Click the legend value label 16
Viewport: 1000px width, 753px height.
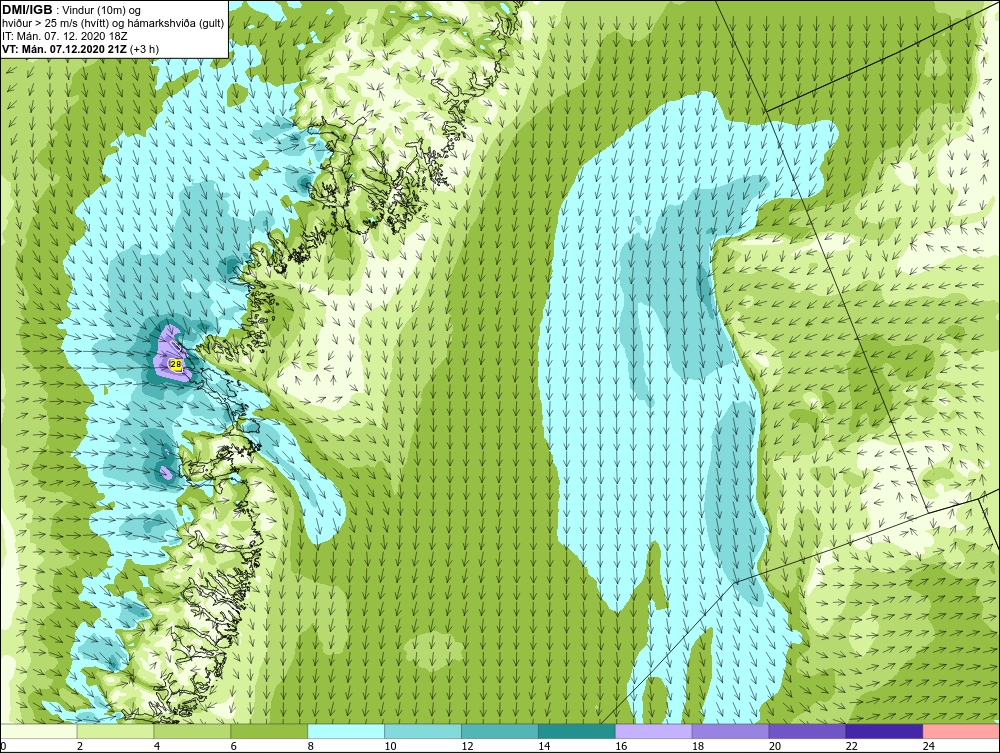point(621,746)
